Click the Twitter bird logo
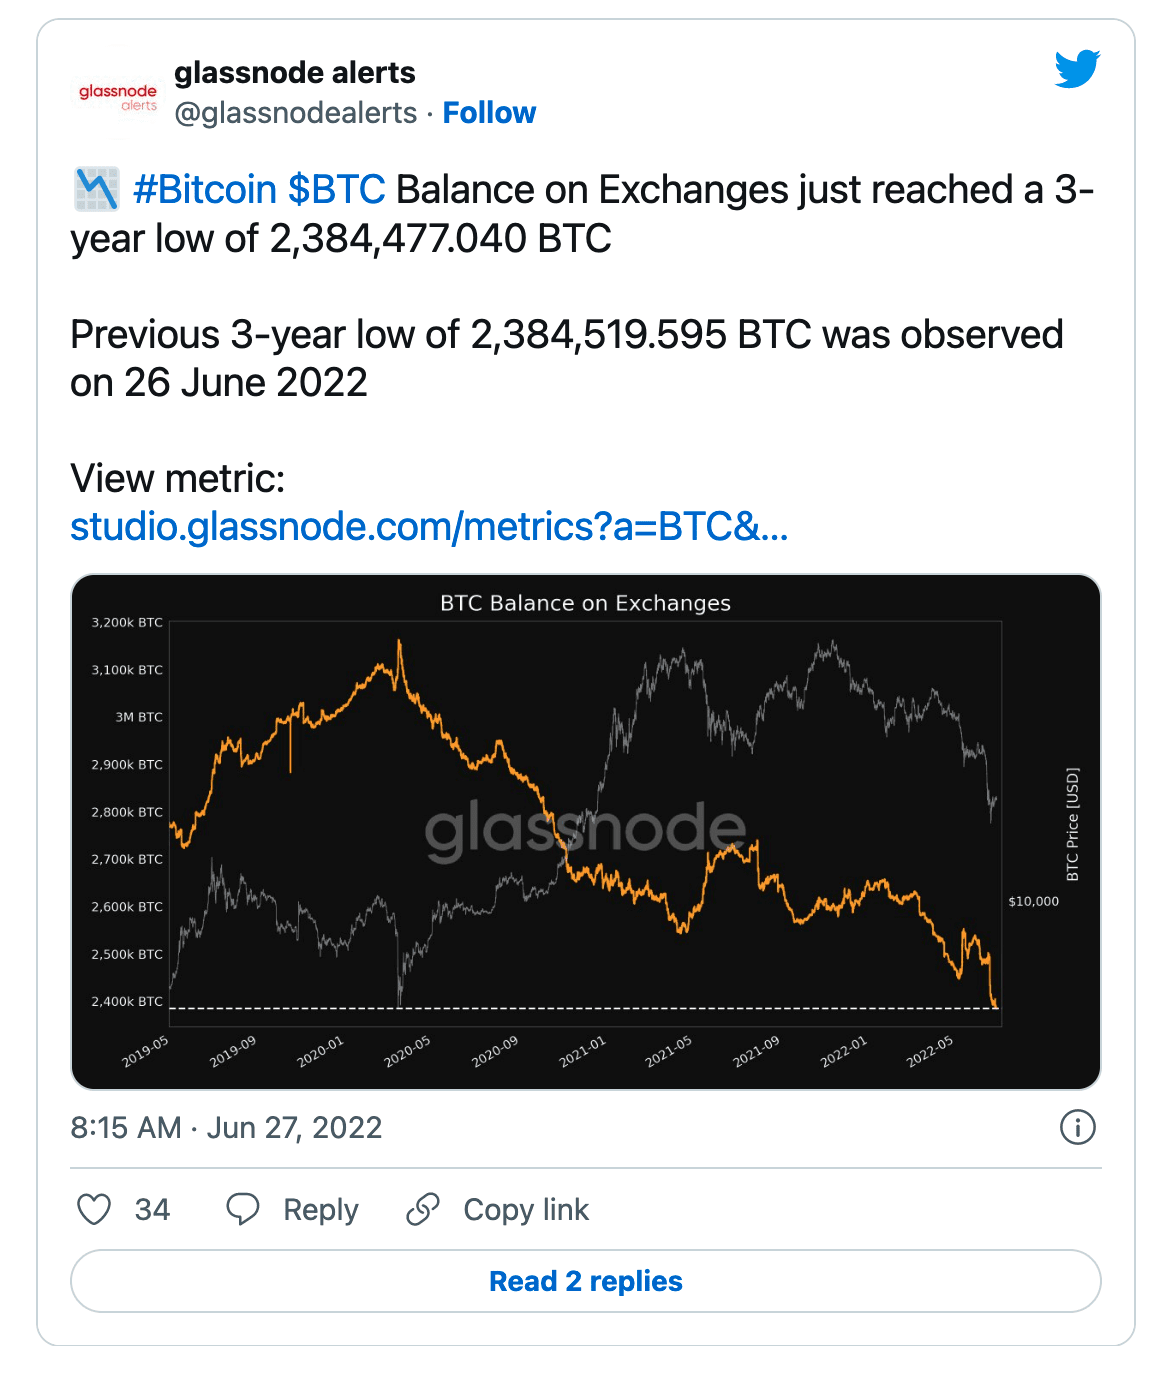Screen dimensions: 1166x1374 click(1077, 69)
